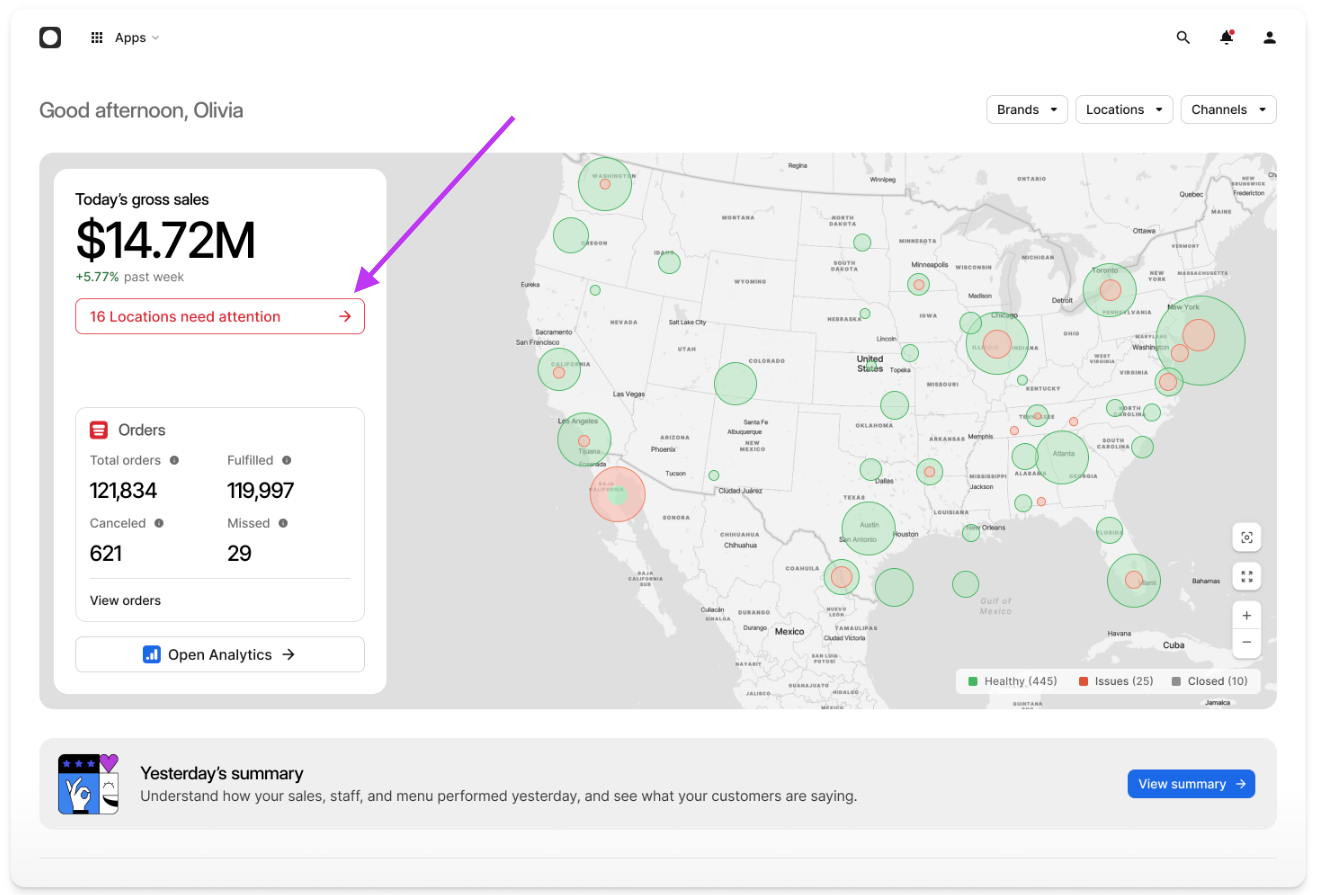Viewport: 1318px width, 895px height.
Task: Click the search magnifier icon
Action: (1183, 38)
